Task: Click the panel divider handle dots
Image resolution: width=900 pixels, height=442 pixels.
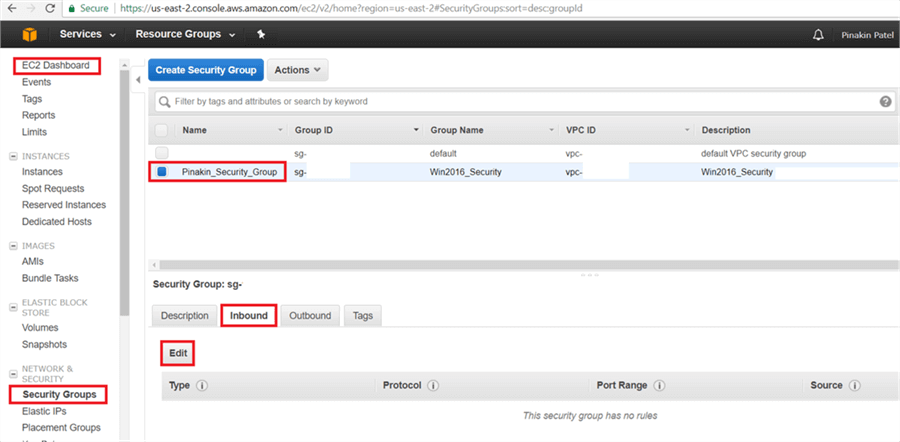Action: (x=589, y=275)
